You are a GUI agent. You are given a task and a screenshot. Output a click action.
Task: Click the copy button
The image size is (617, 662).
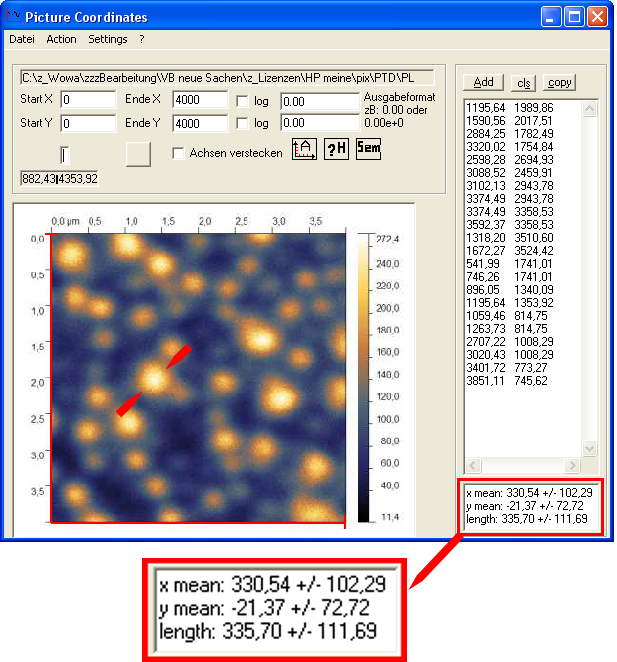point(560,82)
